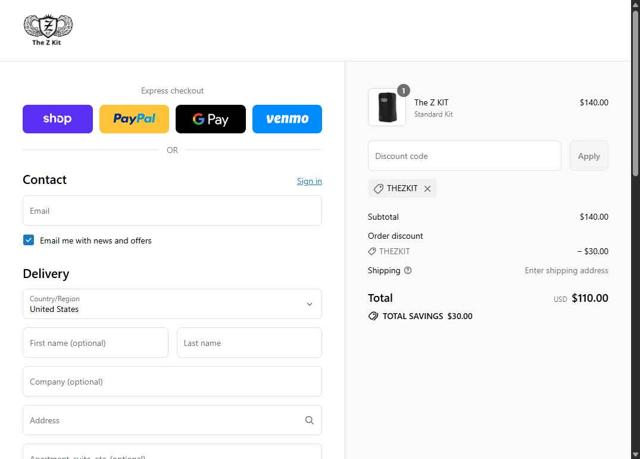
Task: Click the page vertical scrollbar thumb
Action: [x=636, y=93]
